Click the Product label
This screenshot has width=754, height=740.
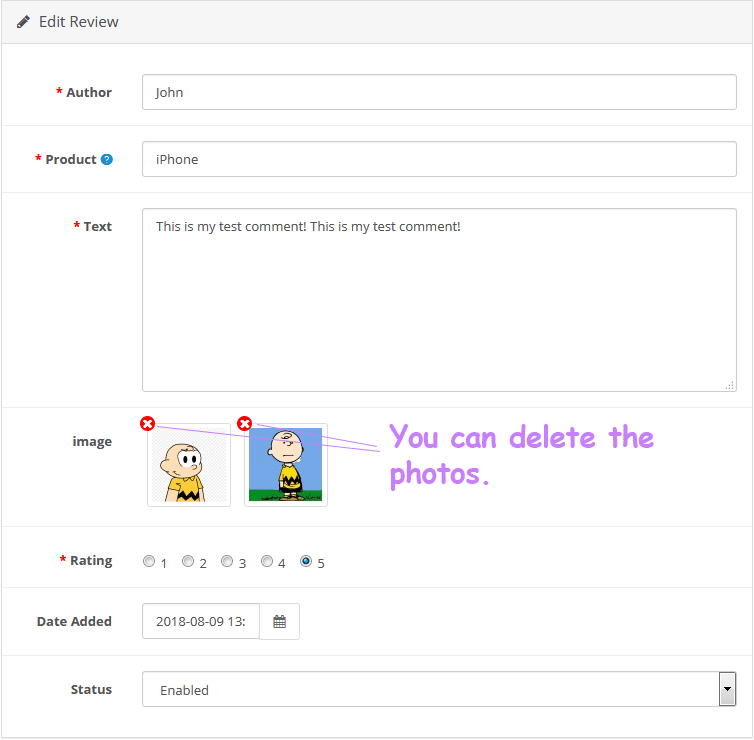[71, 160]
